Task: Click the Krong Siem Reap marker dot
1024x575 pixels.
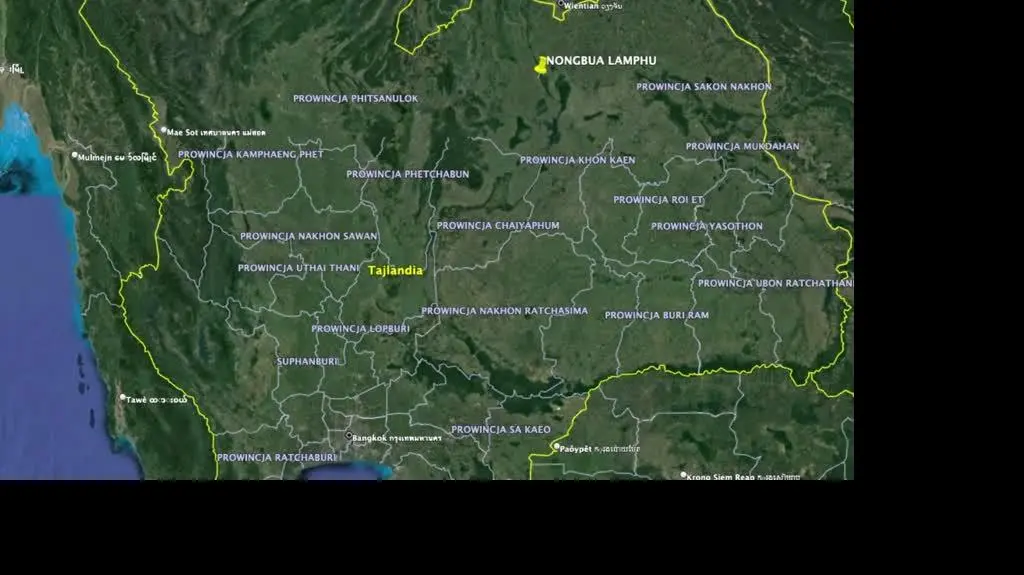Action: [683, 475]
